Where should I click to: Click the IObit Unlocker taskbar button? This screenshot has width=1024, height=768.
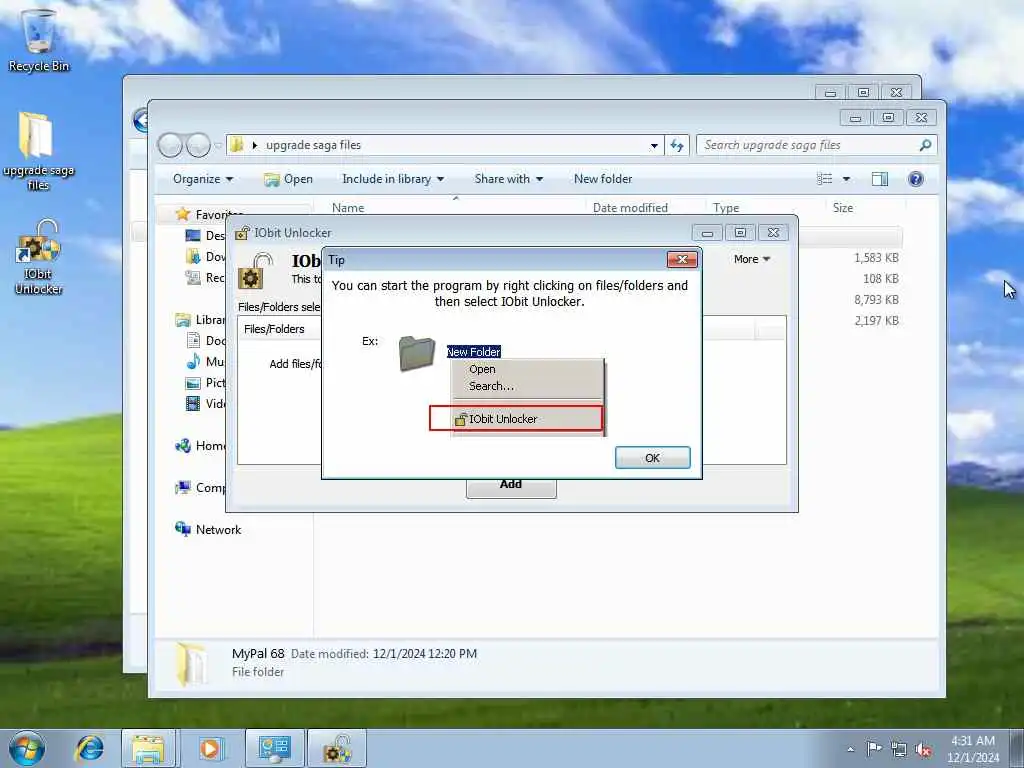point(337,748)
